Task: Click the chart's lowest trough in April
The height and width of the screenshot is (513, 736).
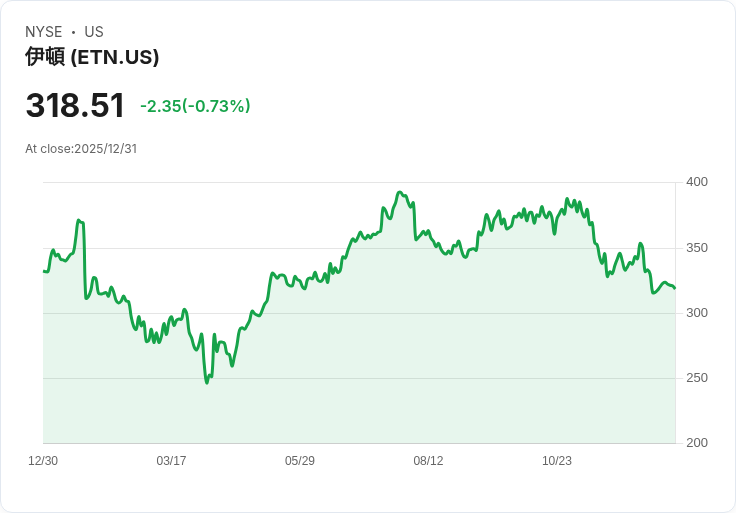Action: [207, 383]
